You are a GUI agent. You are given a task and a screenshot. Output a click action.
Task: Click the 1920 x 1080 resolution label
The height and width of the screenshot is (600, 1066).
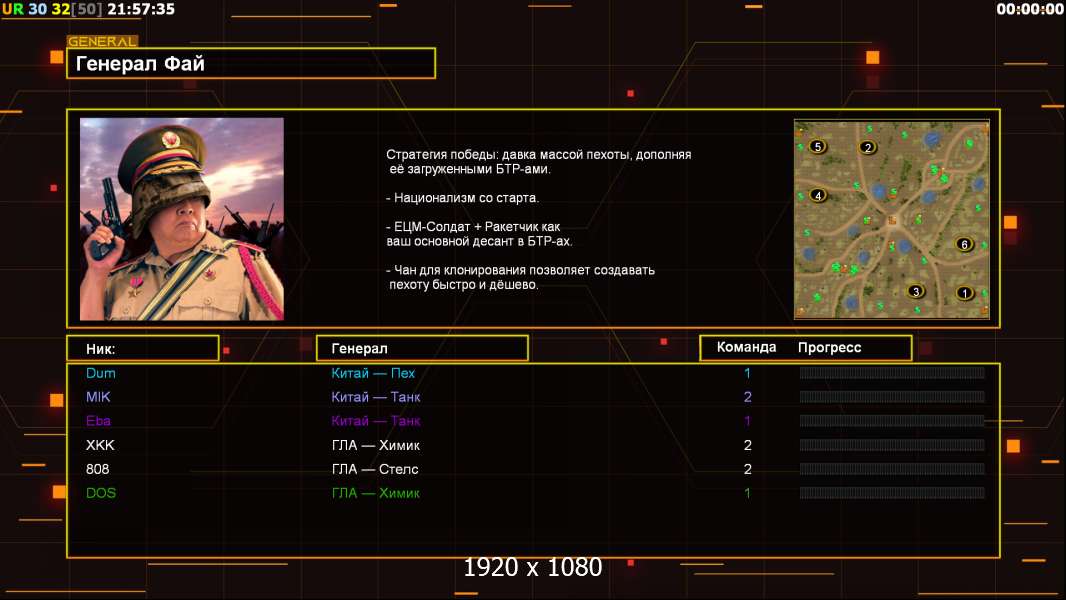coord(532,567)
